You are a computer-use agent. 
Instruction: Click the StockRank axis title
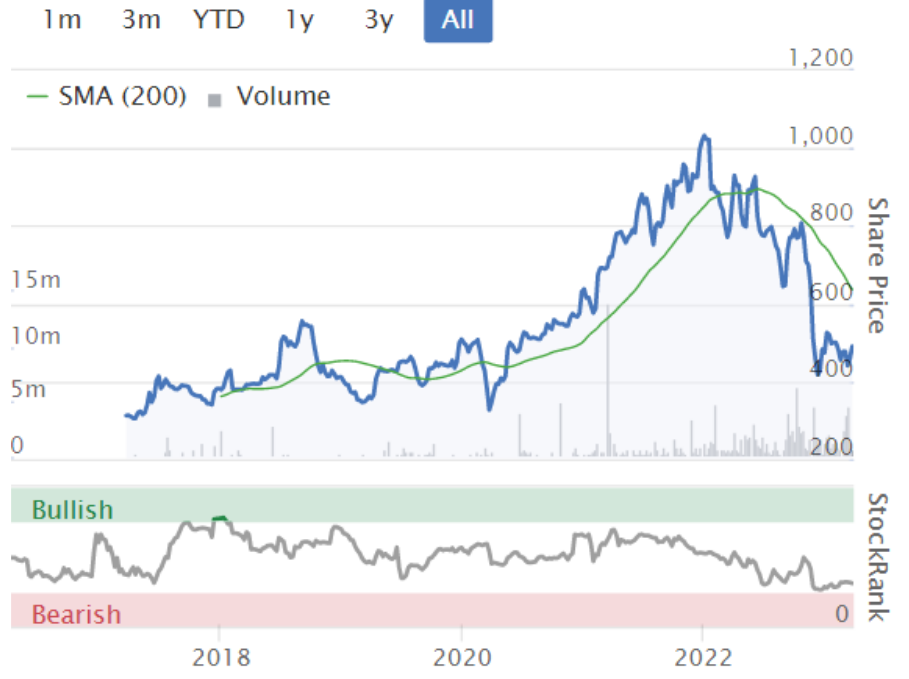876,557
